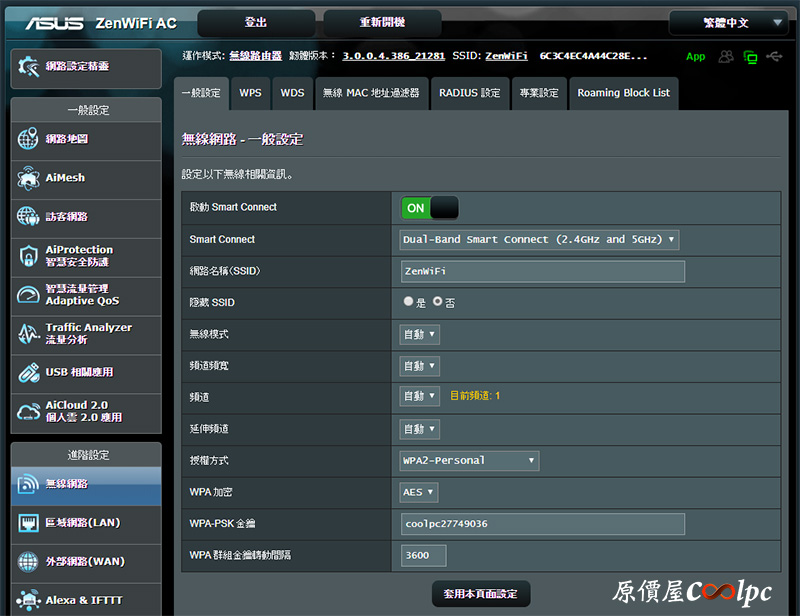Screen dimensions: 800x616
Task: Click the 登出 logout button
Action: click(256, 23)
